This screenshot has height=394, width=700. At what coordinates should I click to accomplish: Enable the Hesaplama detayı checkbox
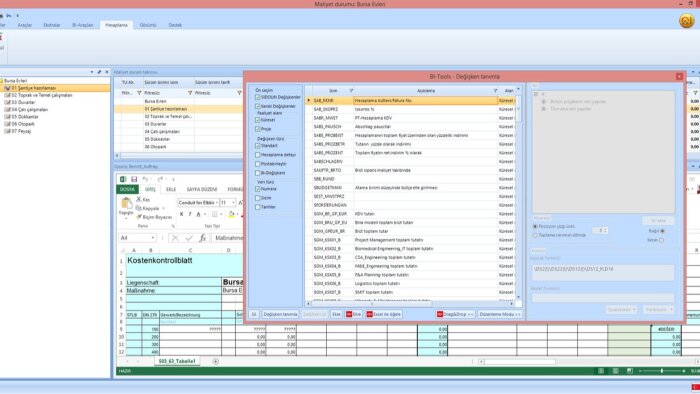coord(258,155)
